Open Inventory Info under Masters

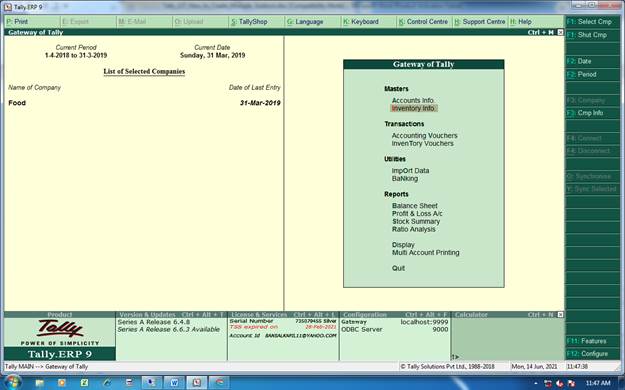[413, 108]
